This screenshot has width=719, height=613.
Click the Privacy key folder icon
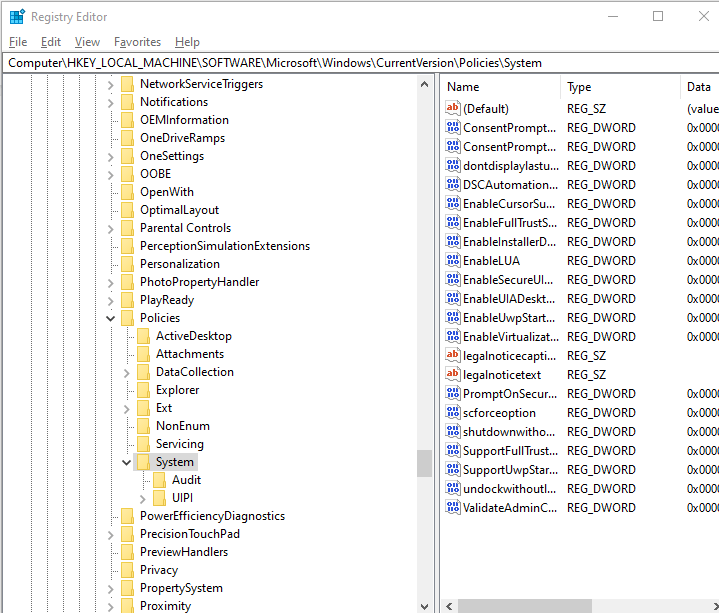coord(127,569)
